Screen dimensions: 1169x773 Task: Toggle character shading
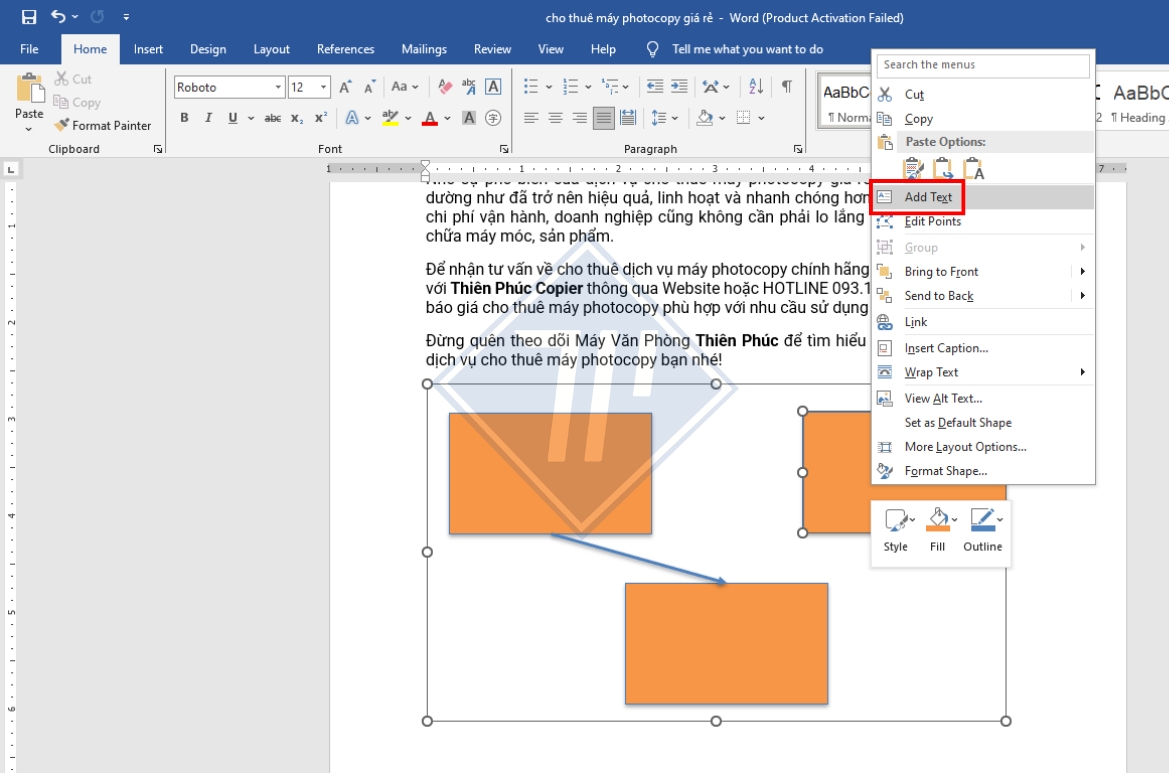[x=469, y=118]
